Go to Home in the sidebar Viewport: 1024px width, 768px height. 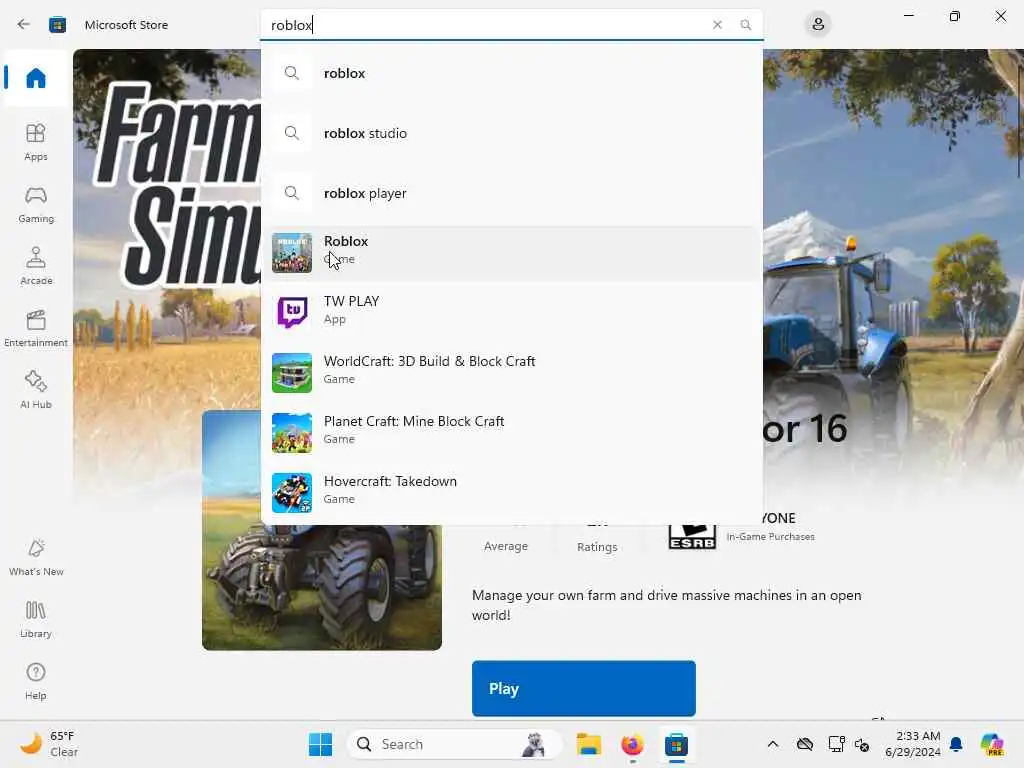[x=36, y=78]
